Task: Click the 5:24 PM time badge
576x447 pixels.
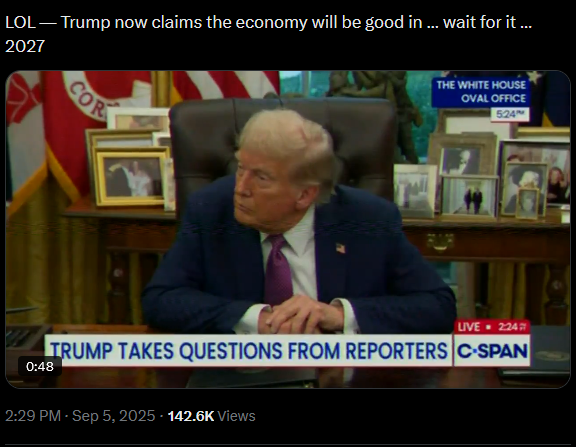Action: [510, 114]
